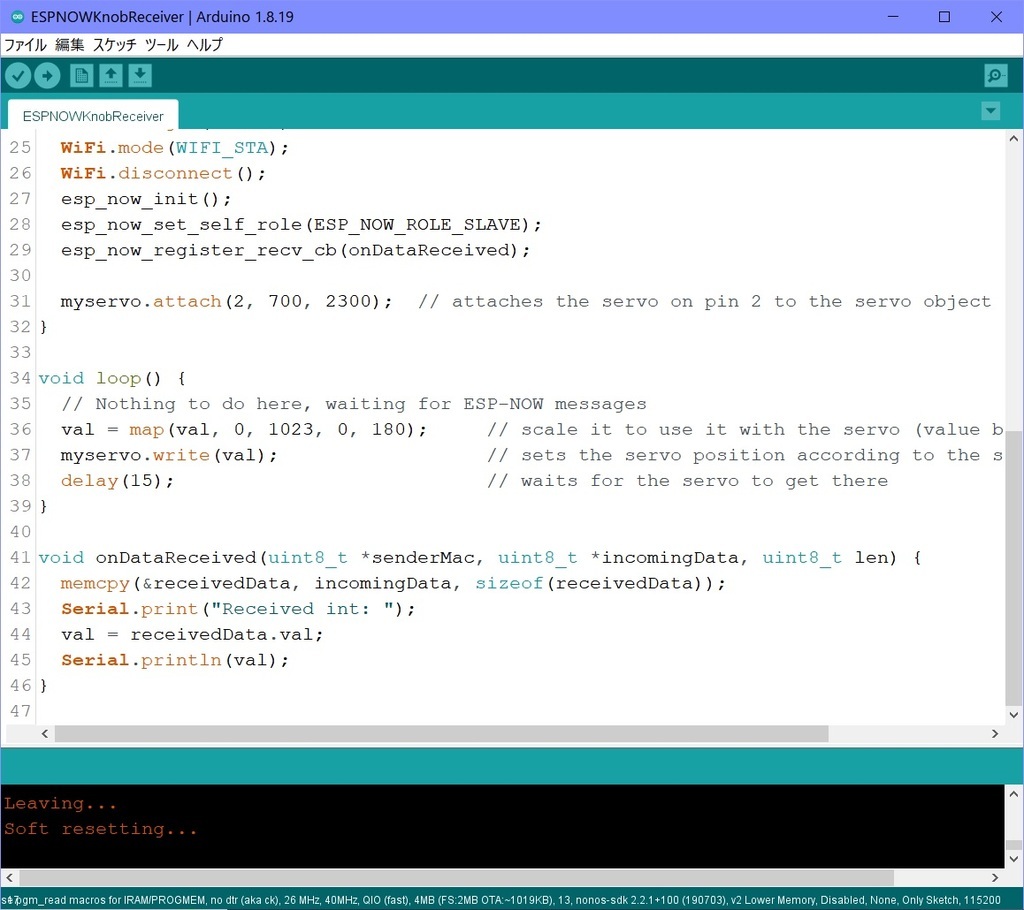Click the Upload sketch arrow icon
This screenshot has height=910, width=1024.
coord(47,75)
